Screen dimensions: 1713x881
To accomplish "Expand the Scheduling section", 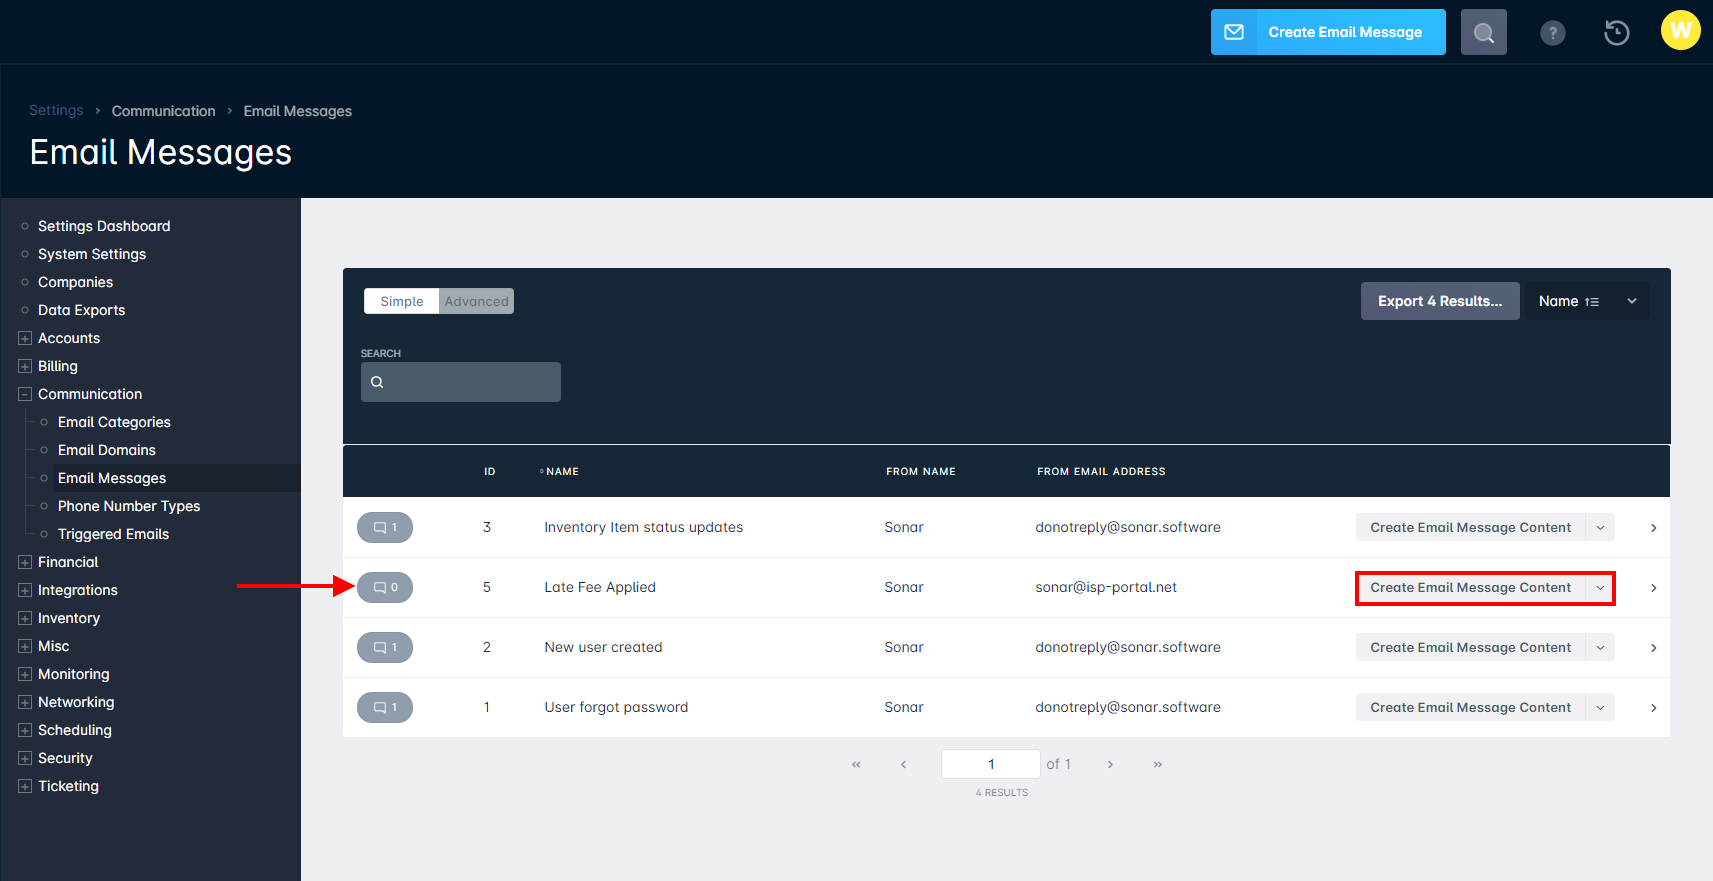I will click(x=25, y=730).
